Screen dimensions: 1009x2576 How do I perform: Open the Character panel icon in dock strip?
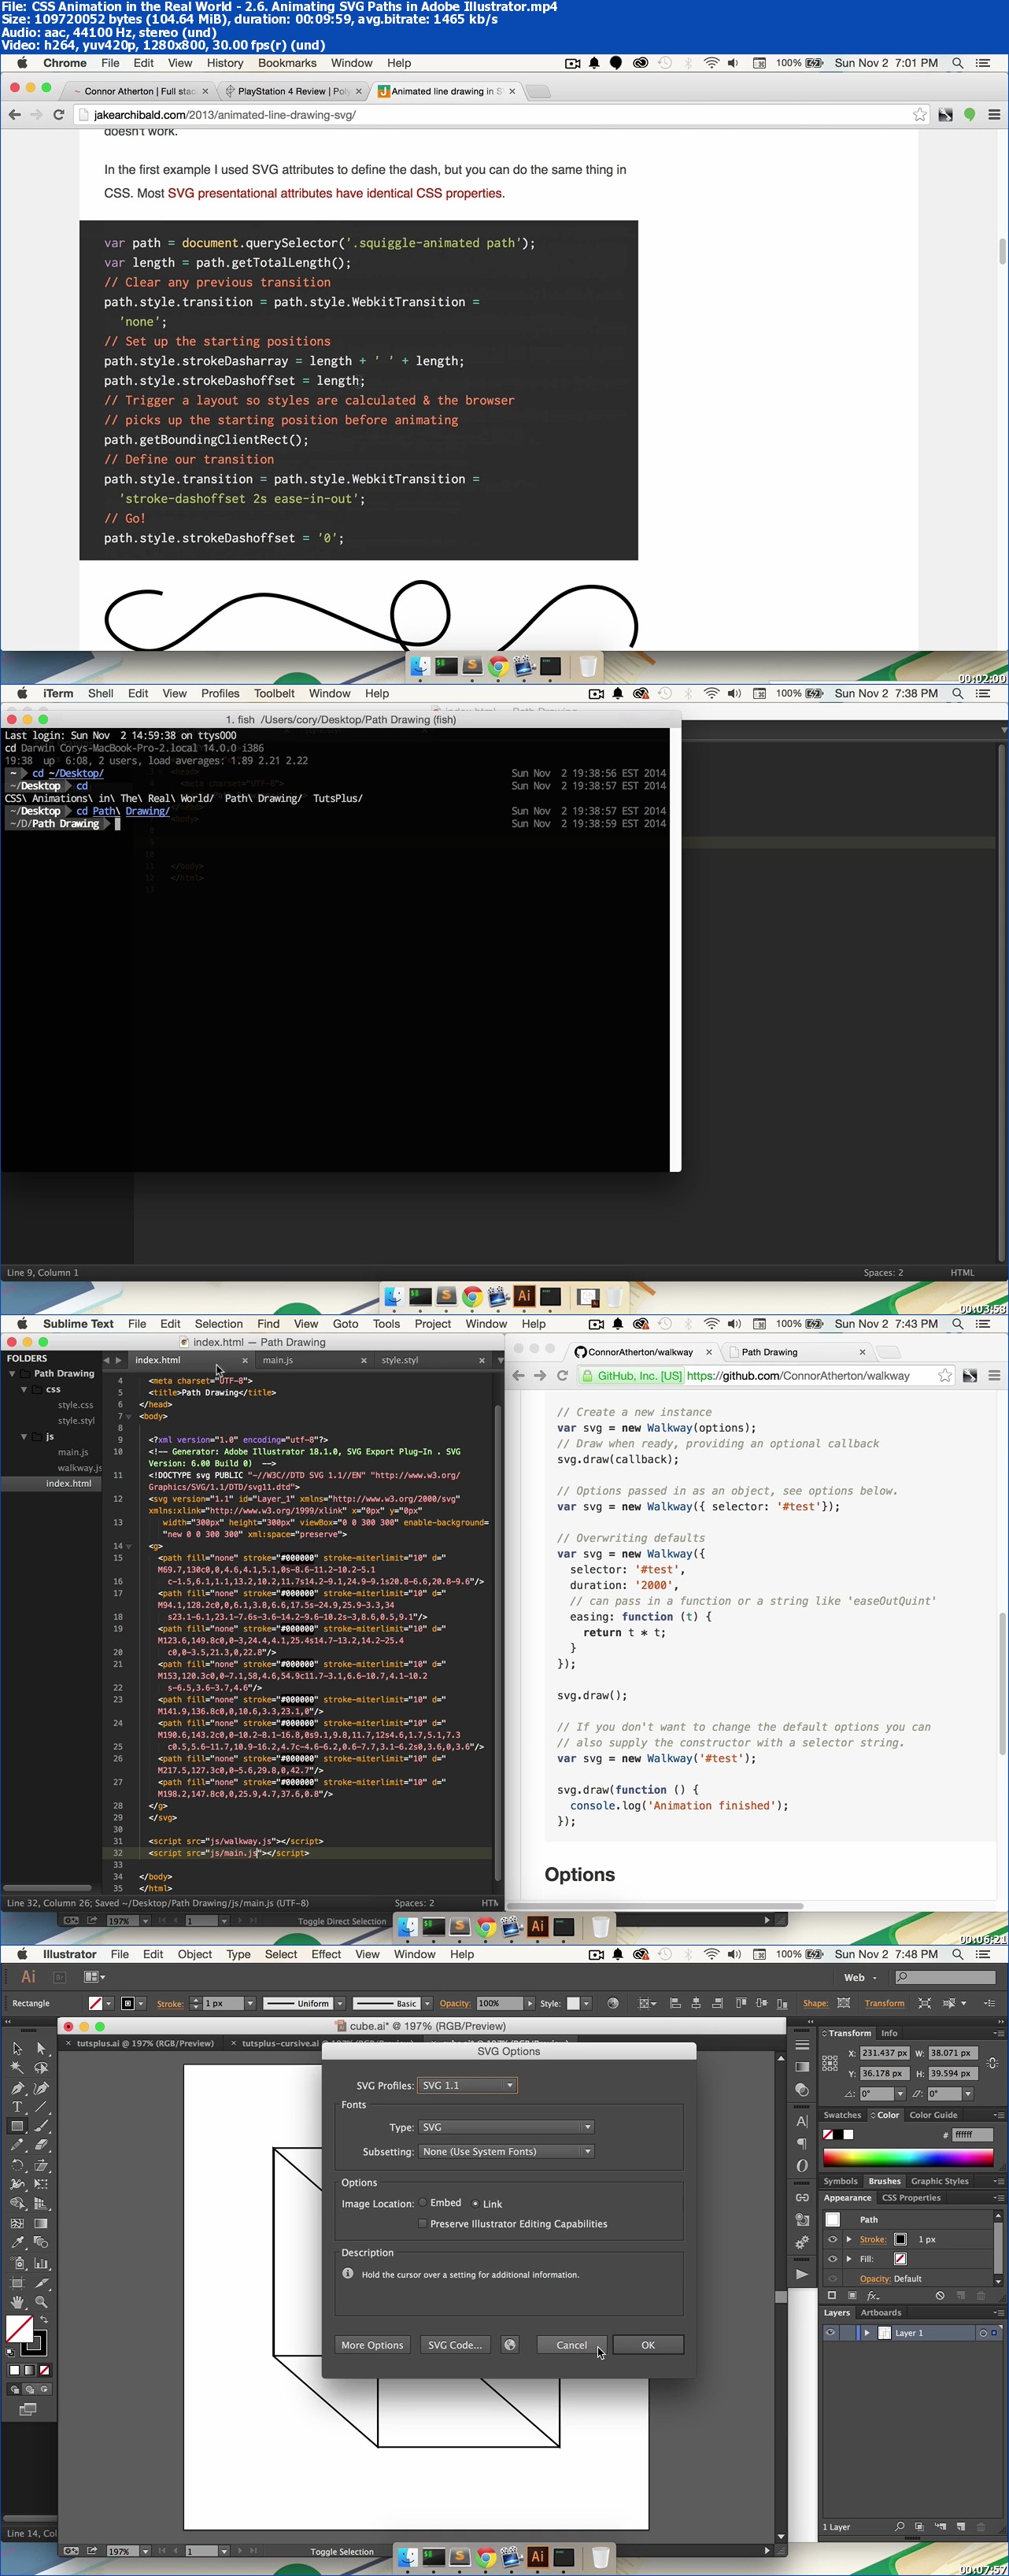coord(802,2121)
